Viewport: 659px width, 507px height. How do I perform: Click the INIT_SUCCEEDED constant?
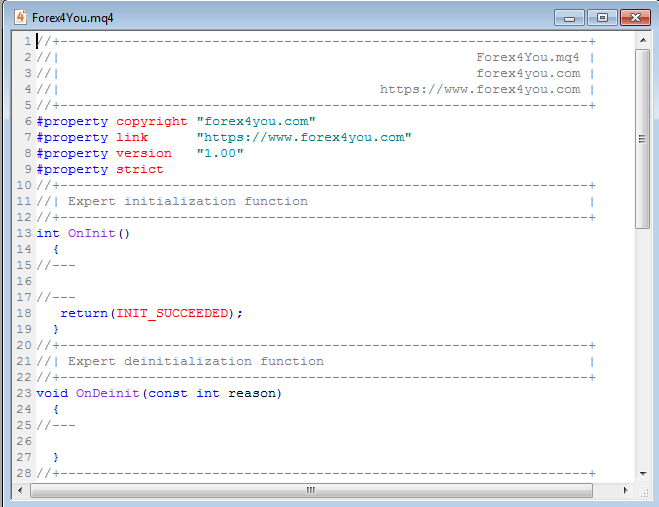172,313
